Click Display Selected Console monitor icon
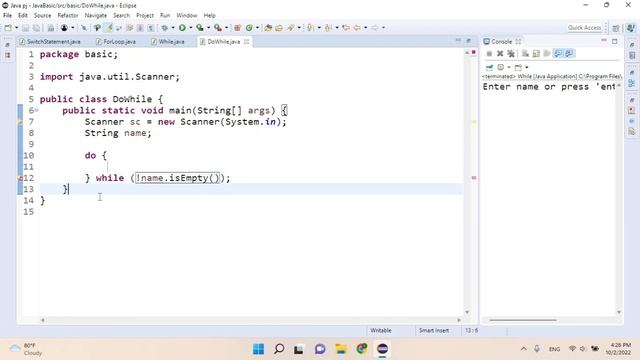This screenshot has width=640, height=360. [500, 67]
